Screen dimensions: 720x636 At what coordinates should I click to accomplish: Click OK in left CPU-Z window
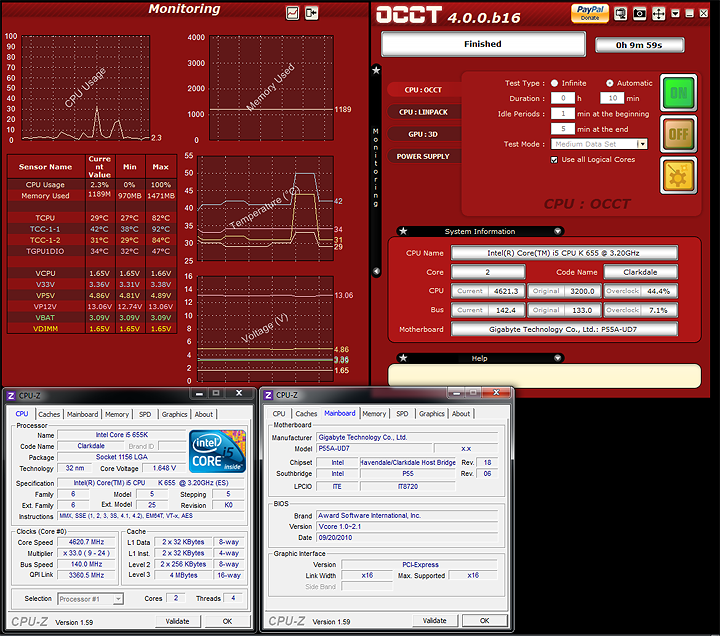(227, 621)
